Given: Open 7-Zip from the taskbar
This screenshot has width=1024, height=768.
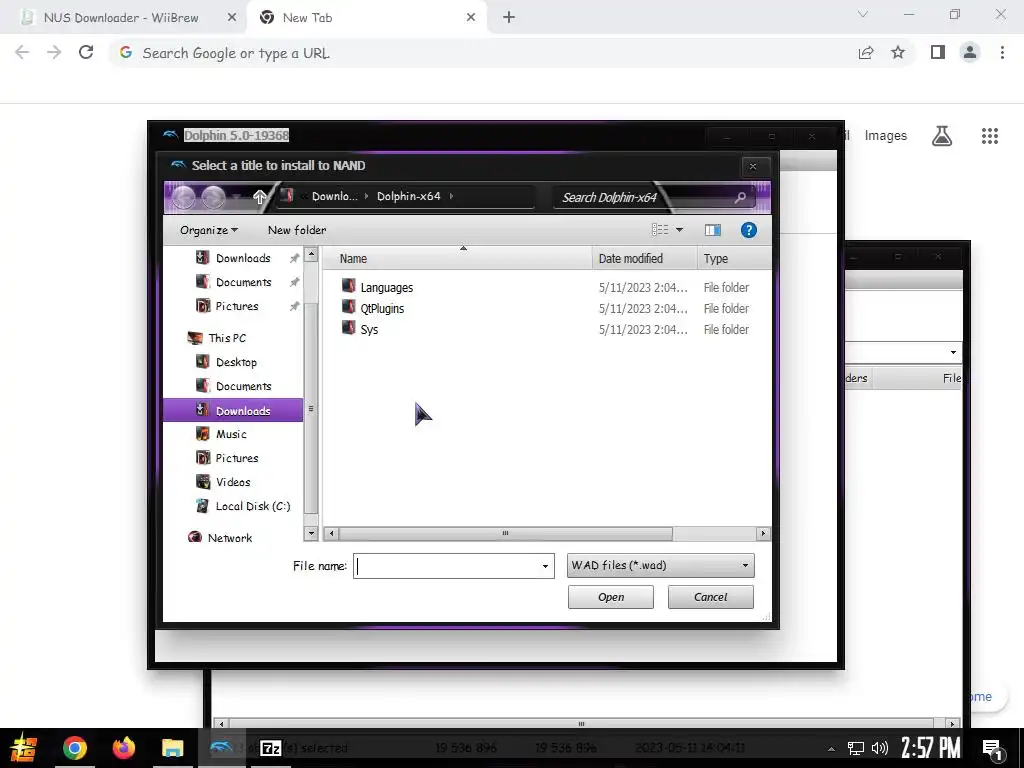Looking at the screenshot, I should (271, 748).
